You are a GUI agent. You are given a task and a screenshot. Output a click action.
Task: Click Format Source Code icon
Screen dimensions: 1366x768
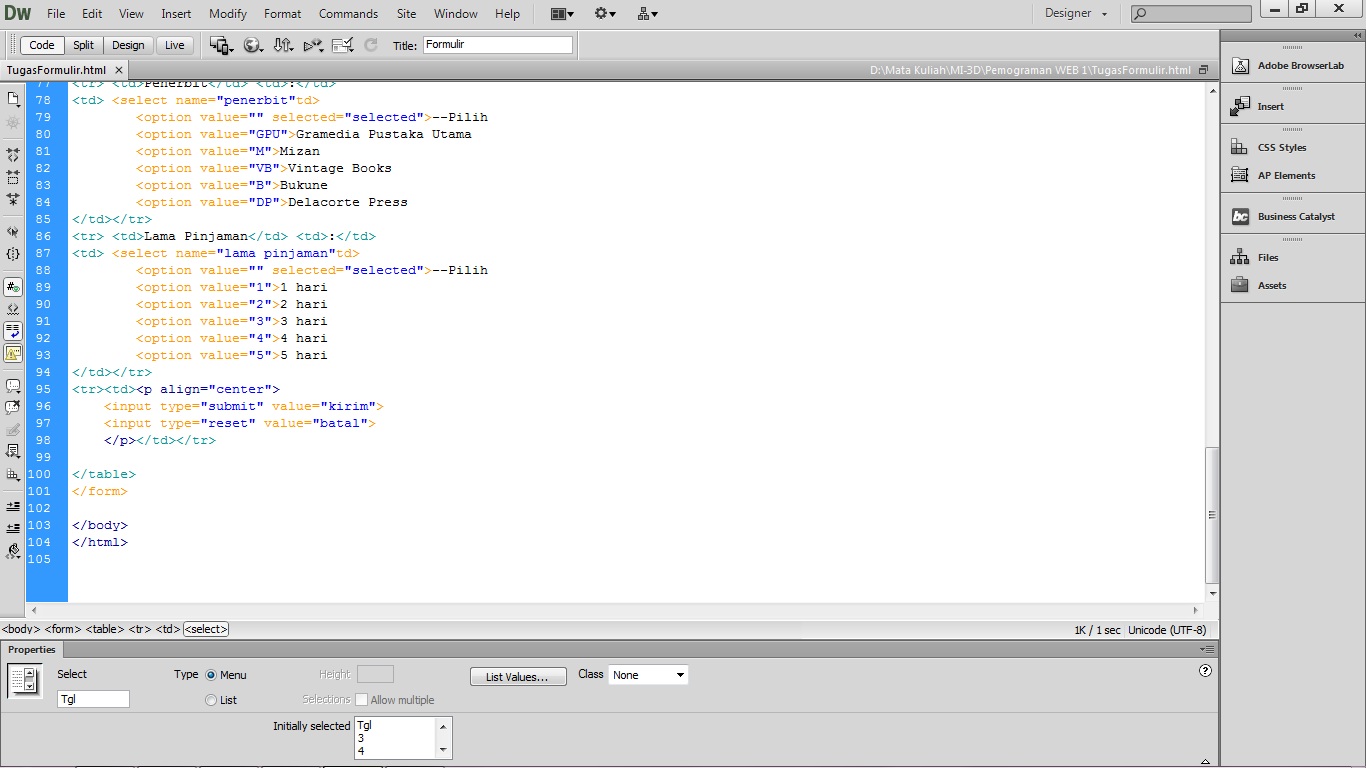[x=13, y=550]
